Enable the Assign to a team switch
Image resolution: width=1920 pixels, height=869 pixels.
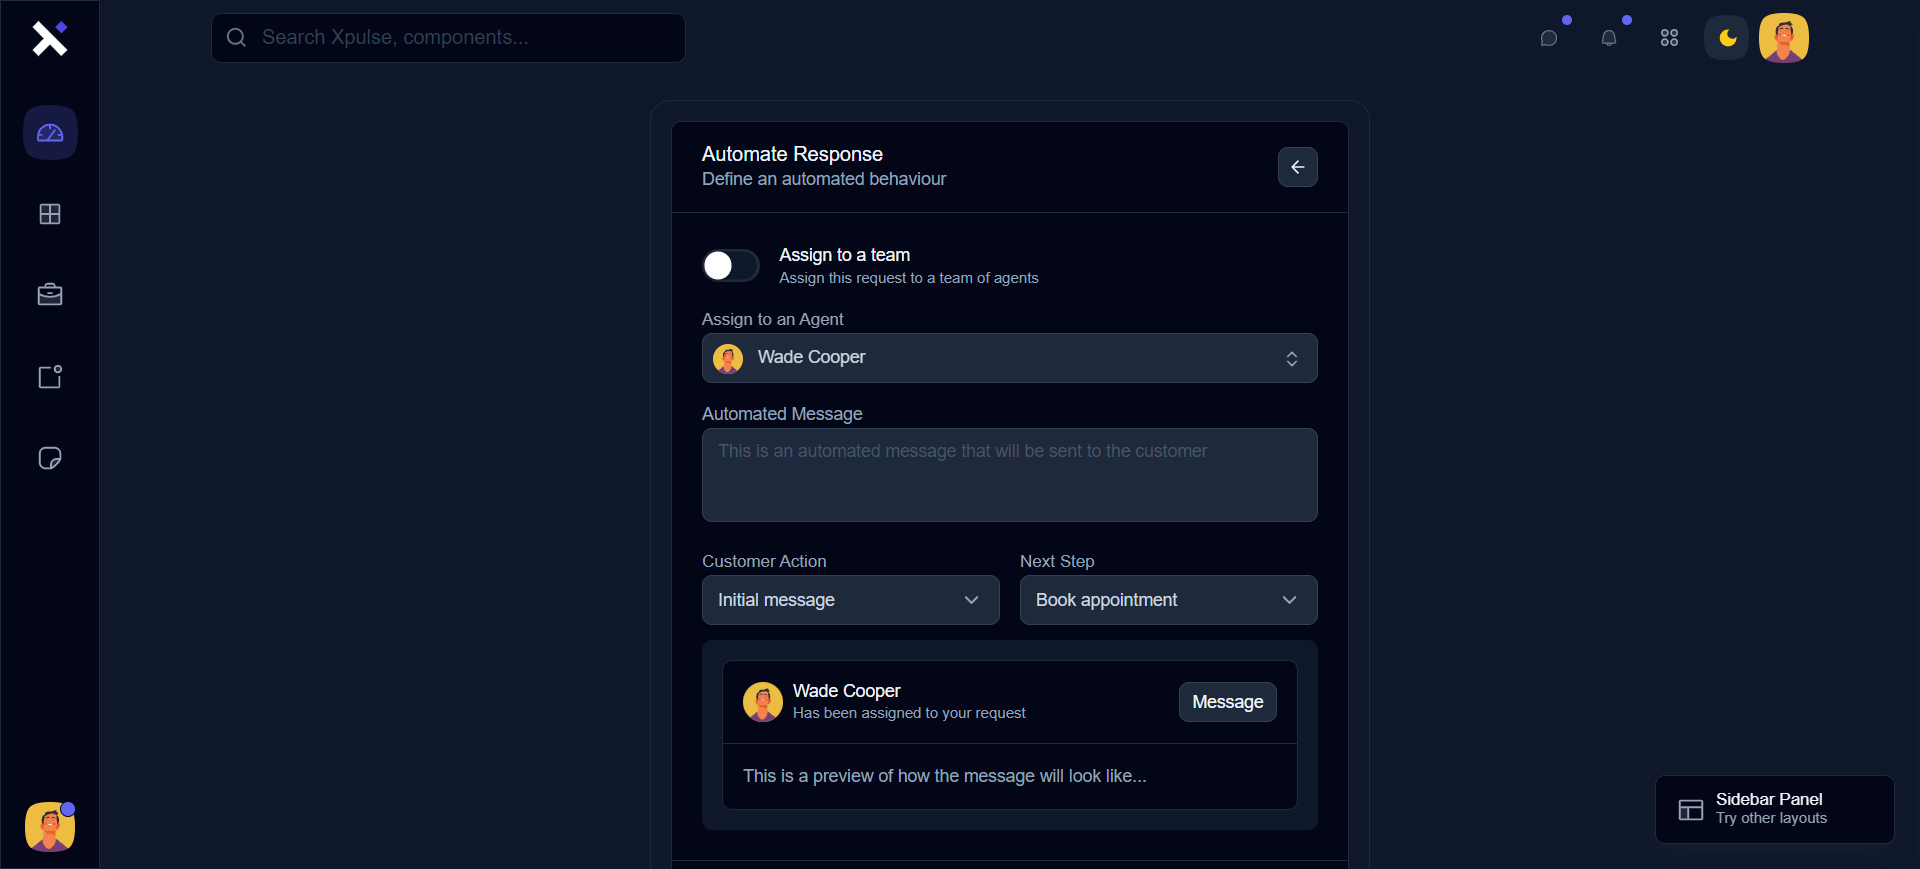(730, 266)
